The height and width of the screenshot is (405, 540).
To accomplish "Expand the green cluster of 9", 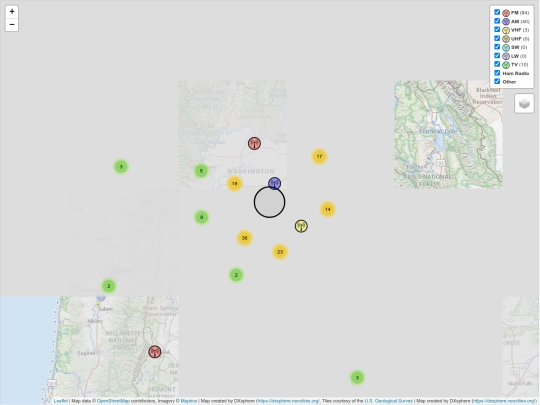I will pos(201,217).
